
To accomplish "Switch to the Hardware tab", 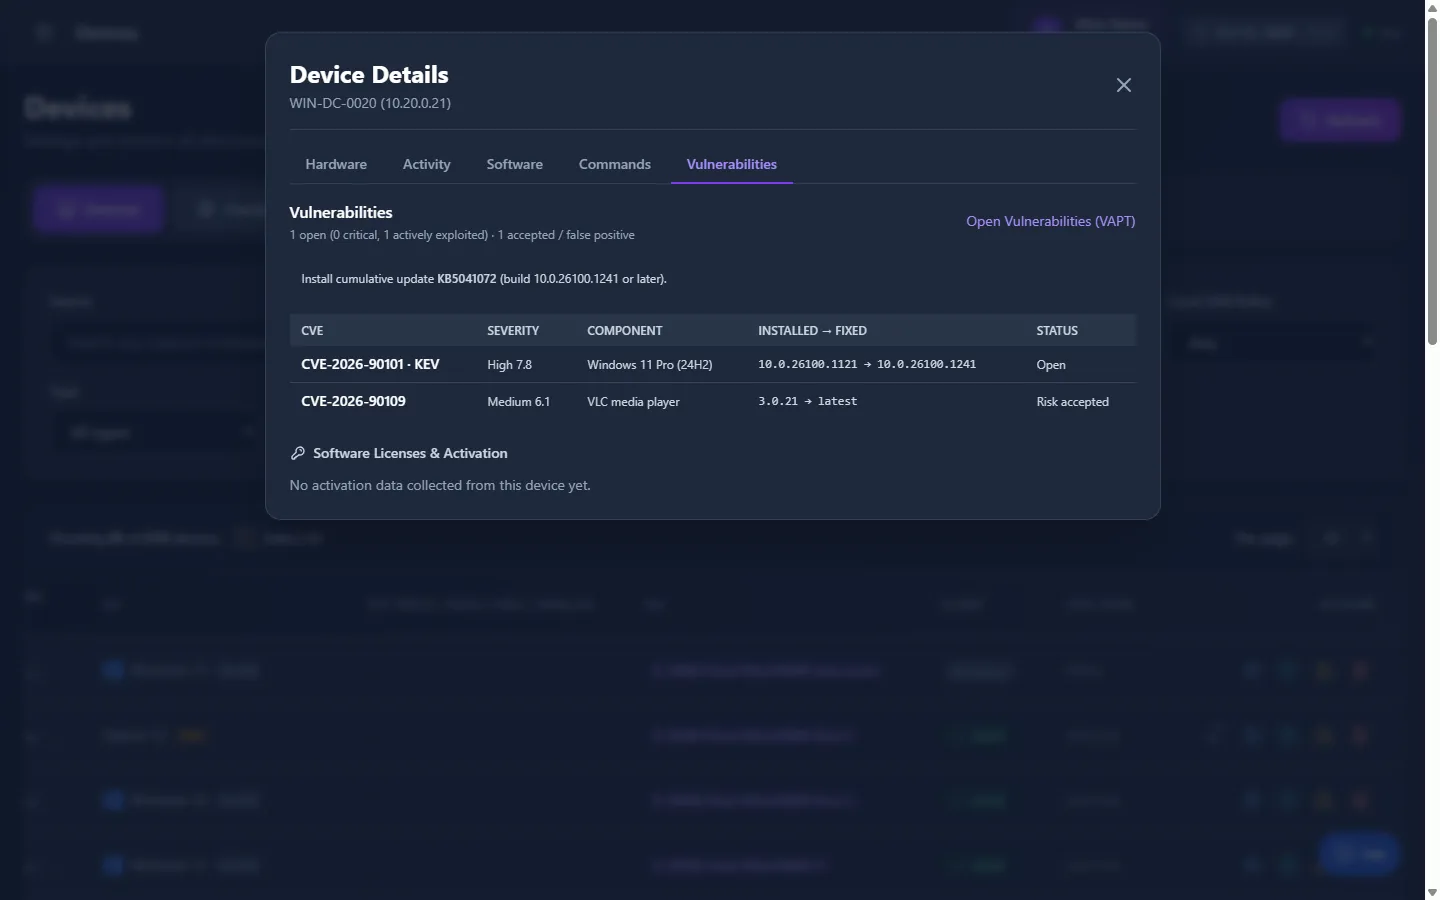I will [x=336, y=164].
